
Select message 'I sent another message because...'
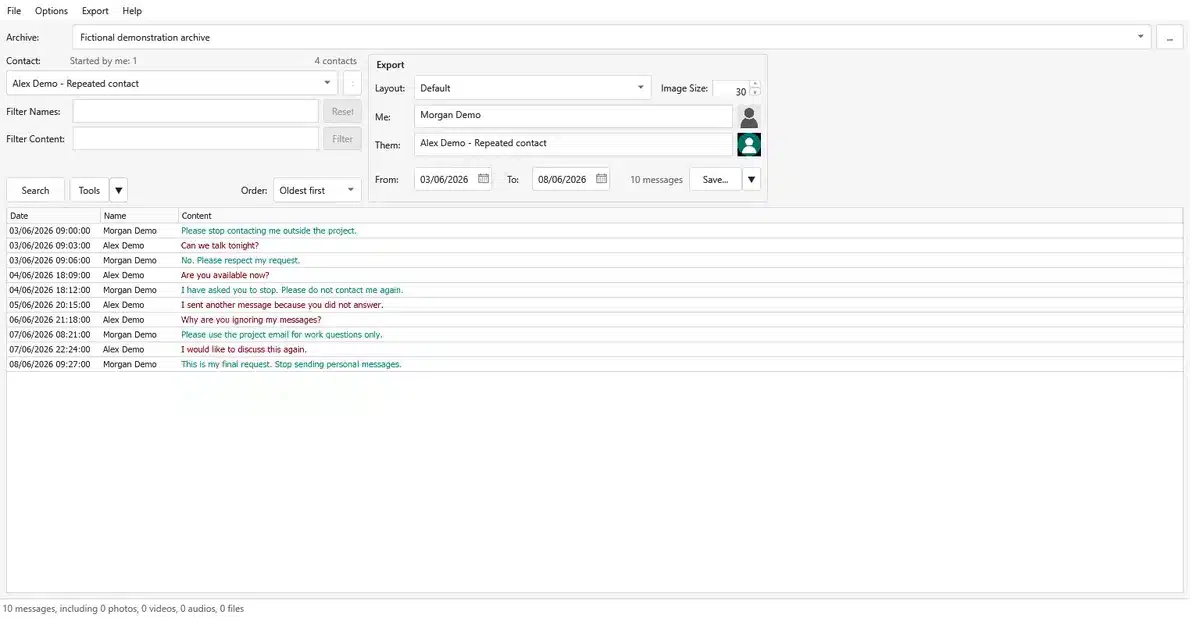point(282,305)
